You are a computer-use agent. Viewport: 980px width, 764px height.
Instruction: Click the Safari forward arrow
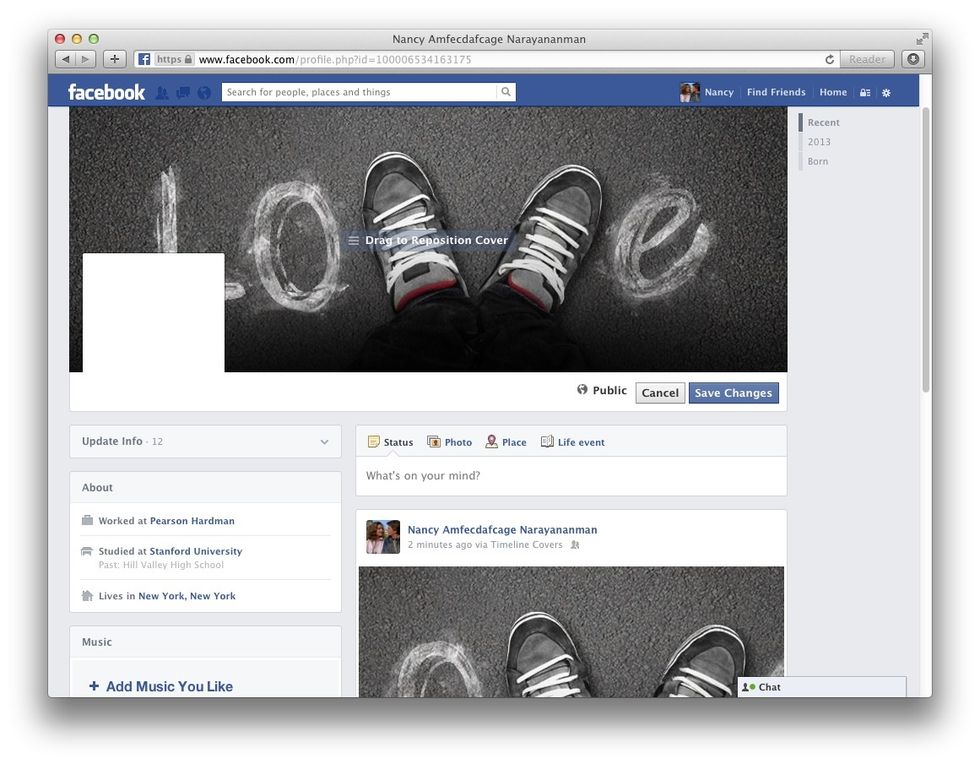pyautogui.click(x=86, y=59)
